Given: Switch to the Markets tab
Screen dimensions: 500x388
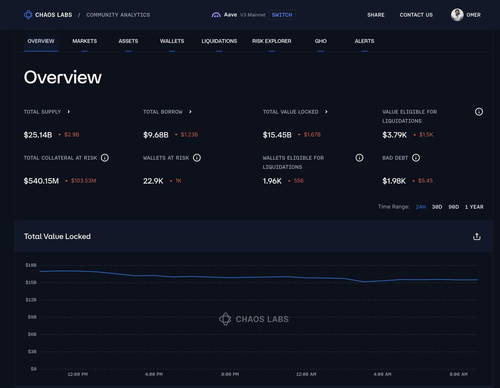Looking at the screenshot, I should coord(85,41).
